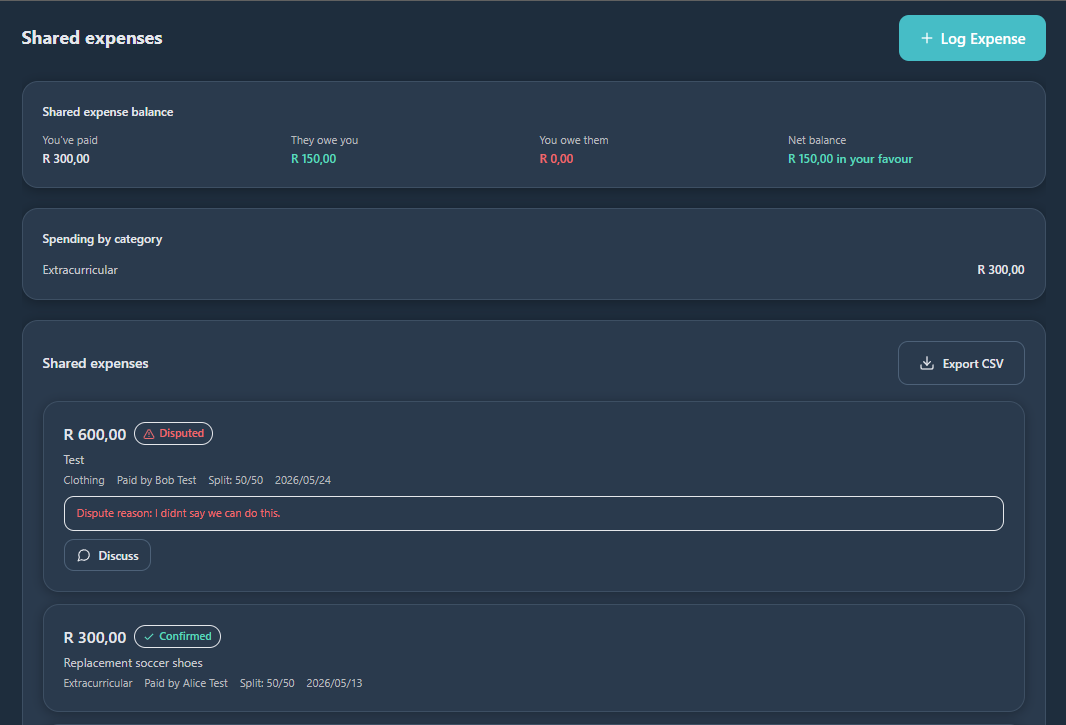This screenshot has height=725, width=1066.
Task: Open the Discuss thread for Test expense
Action: (x=107, y=556)
